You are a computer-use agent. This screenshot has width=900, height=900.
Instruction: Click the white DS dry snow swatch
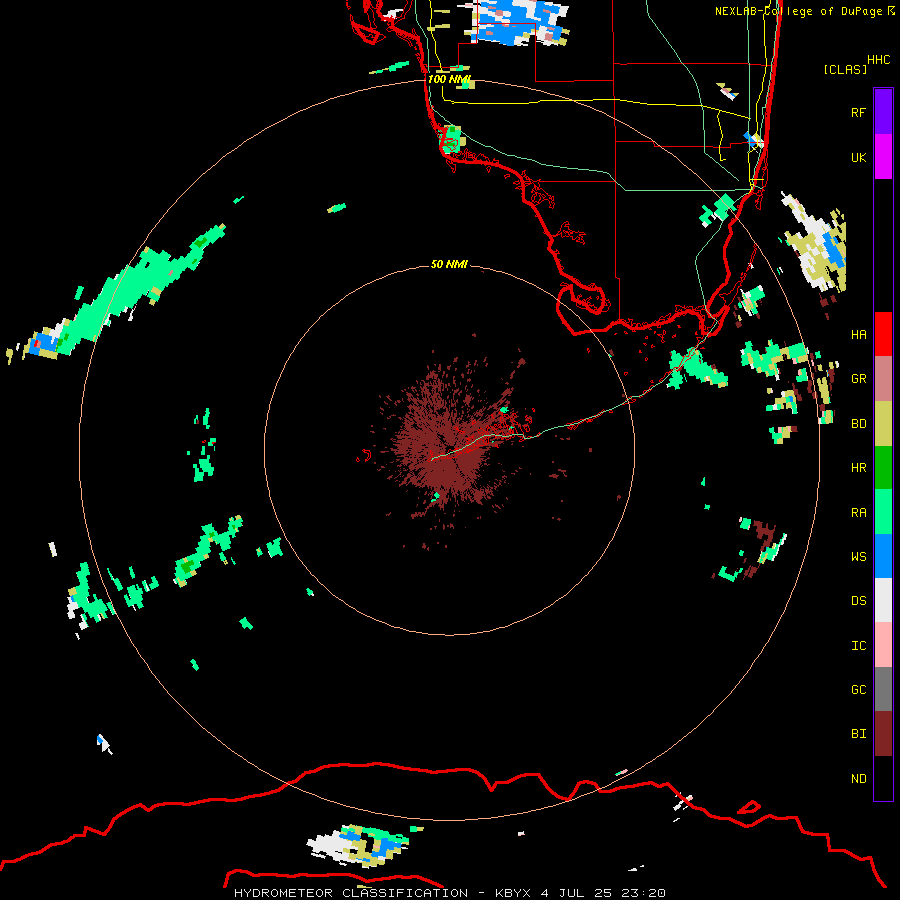tap(883, 600)
